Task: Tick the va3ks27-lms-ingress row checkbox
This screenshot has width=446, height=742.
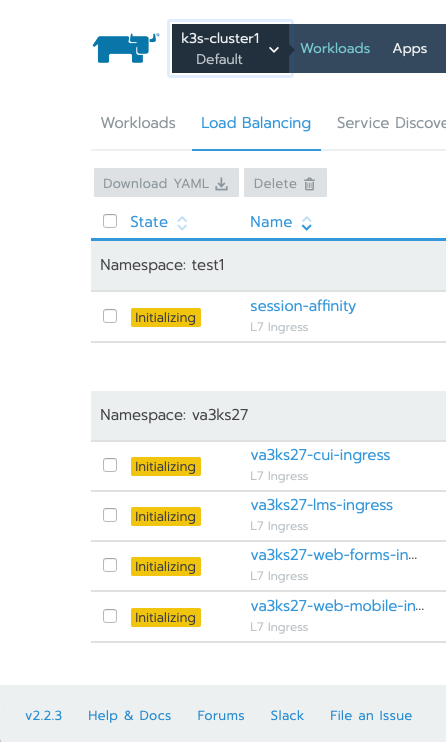Action: pyautogui.click(x=110, y=515)
